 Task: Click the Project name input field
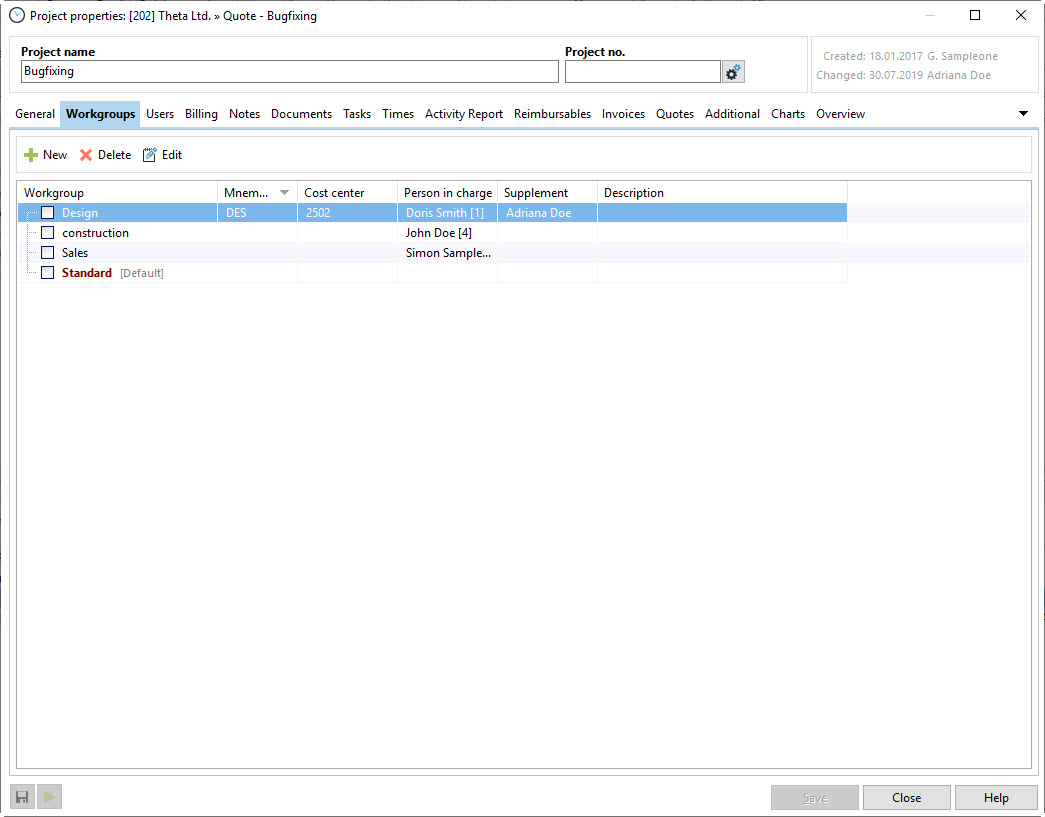point(289,72)
